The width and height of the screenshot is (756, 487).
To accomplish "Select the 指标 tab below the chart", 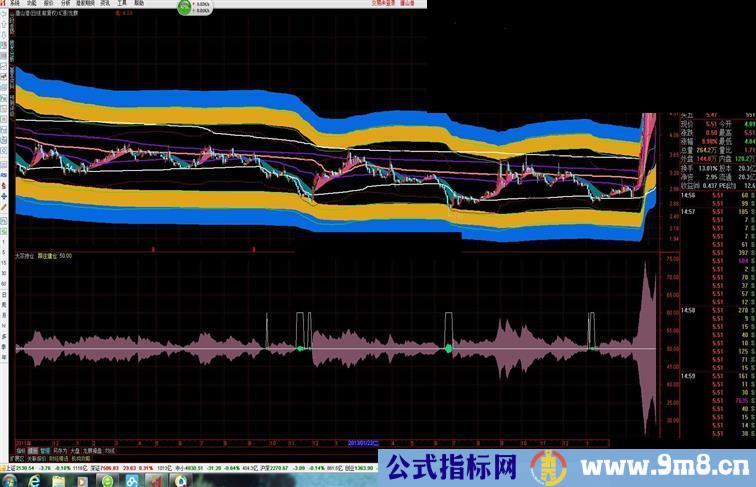I will [20, 451].
